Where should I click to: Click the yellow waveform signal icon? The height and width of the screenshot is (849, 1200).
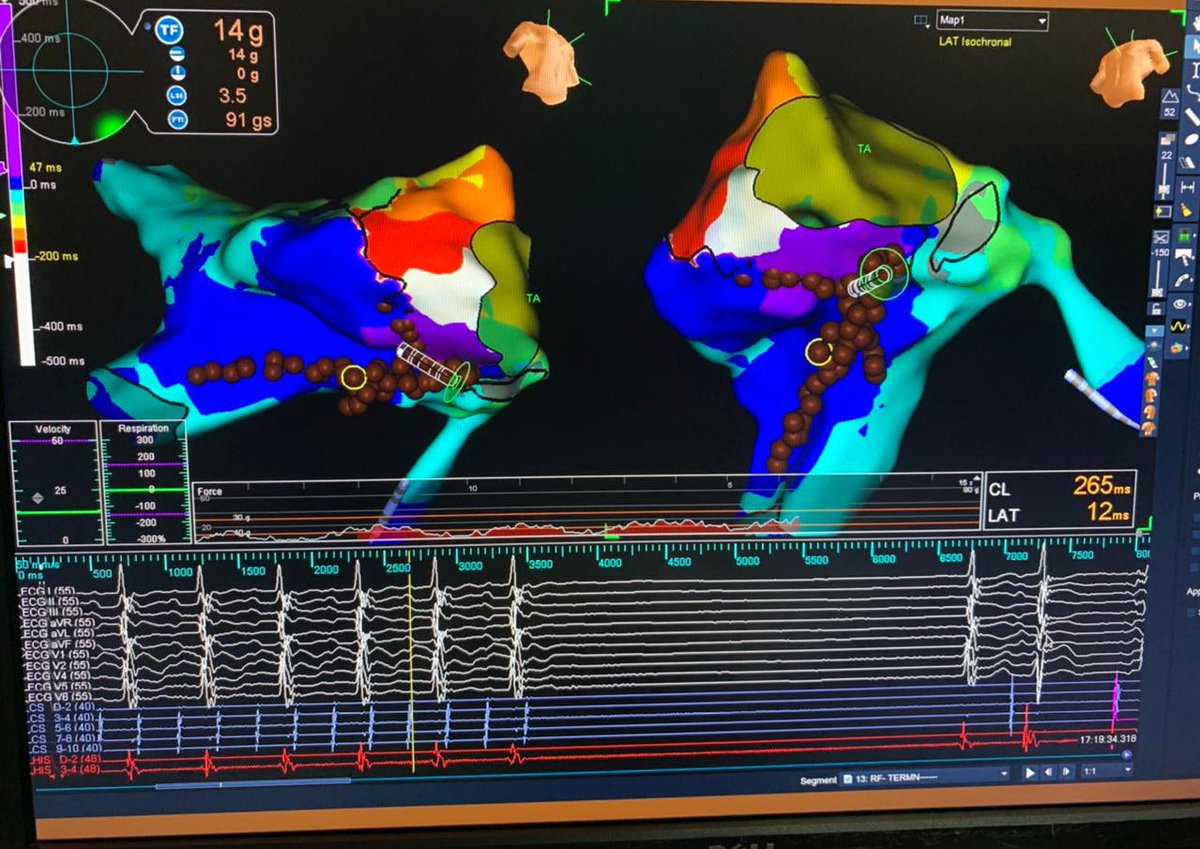1179,327
